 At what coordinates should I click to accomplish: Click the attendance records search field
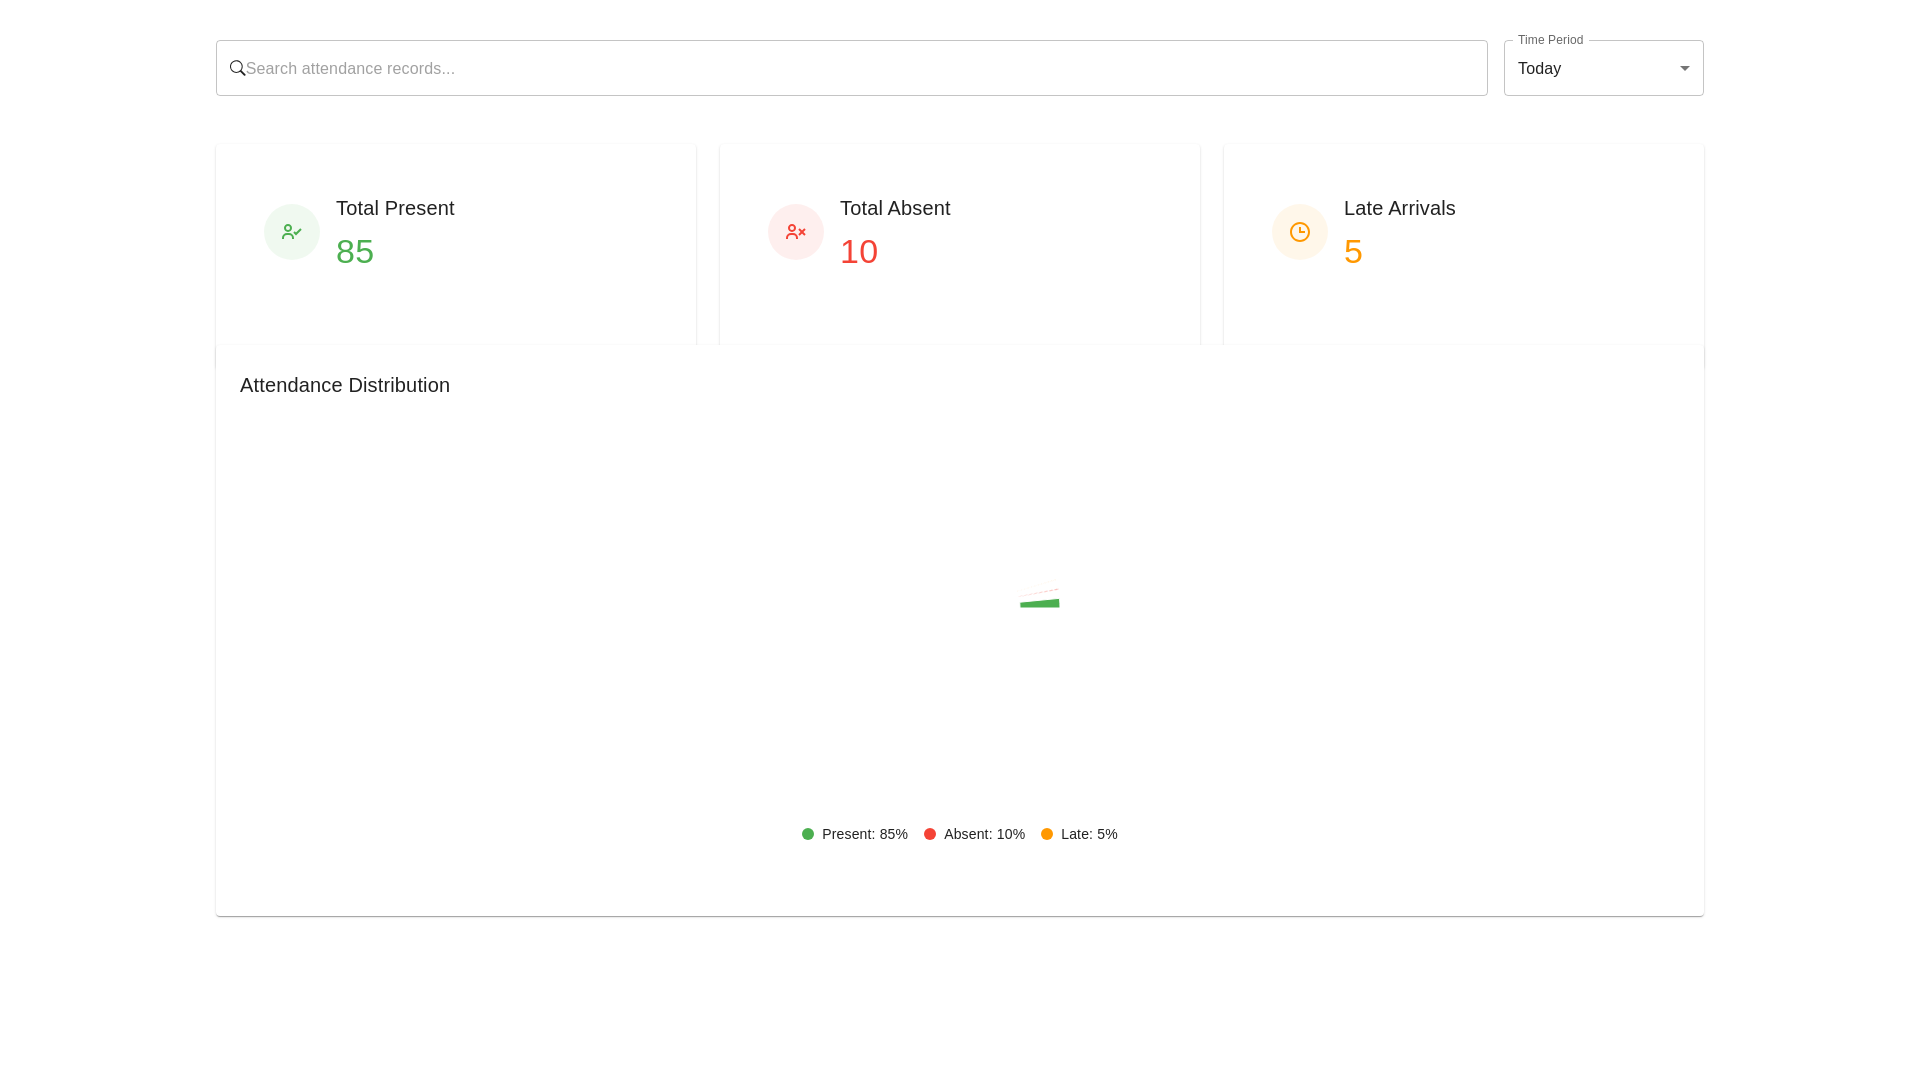coord(850,68)
